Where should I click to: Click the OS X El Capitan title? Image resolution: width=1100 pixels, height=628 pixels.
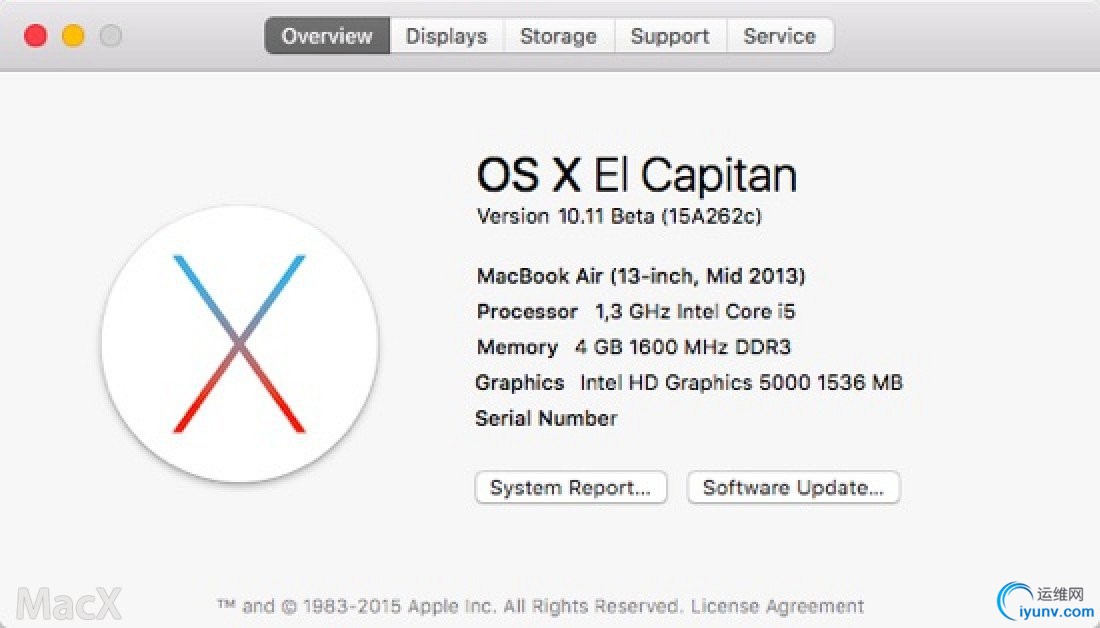point(636,176)
